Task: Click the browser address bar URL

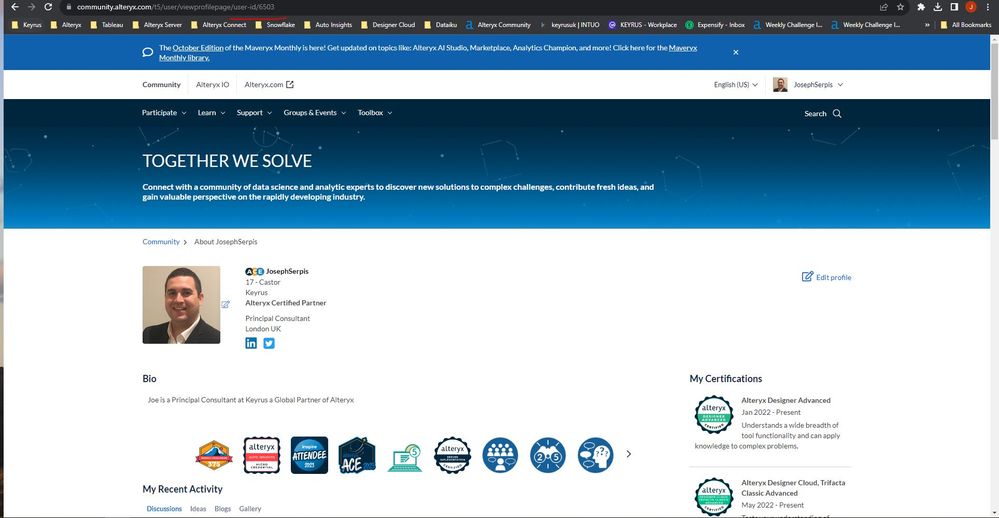Action: tap(175, 7)
